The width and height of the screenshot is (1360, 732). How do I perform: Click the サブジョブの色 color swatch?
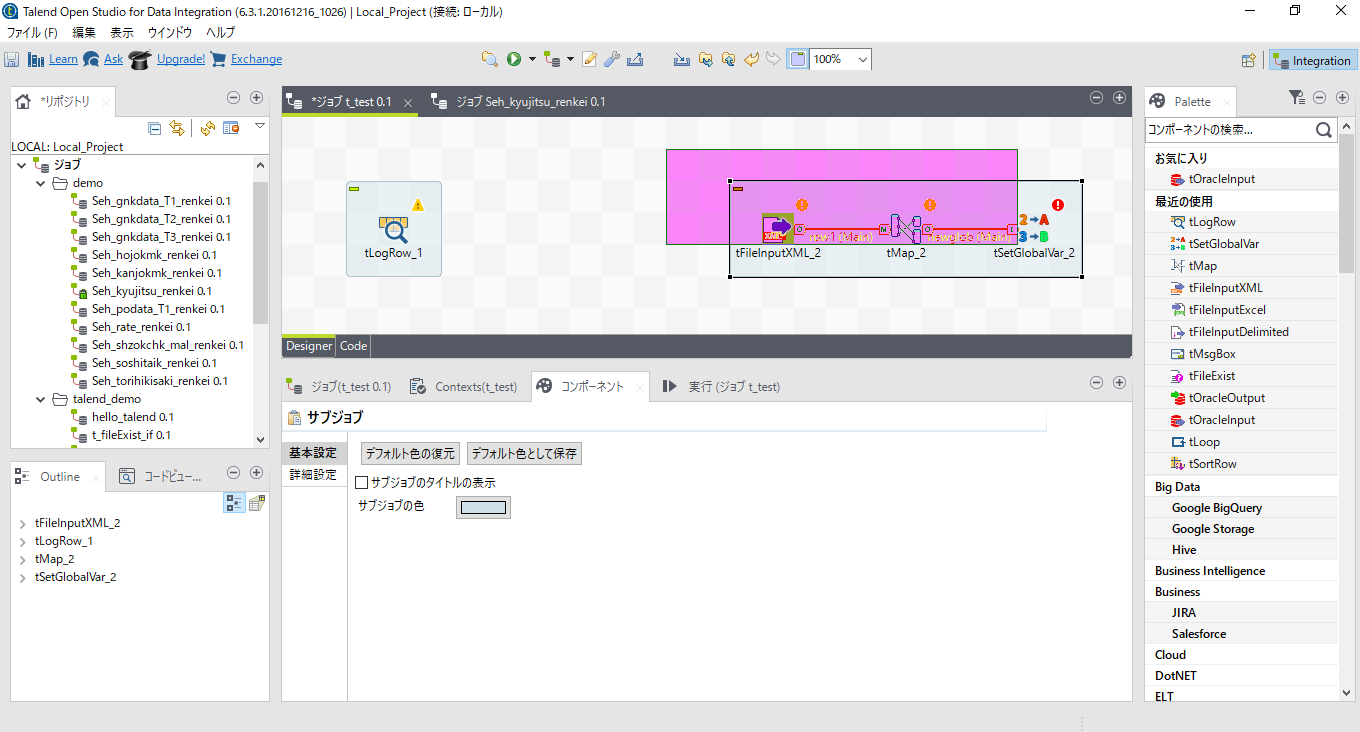click(x=483, y=507)
